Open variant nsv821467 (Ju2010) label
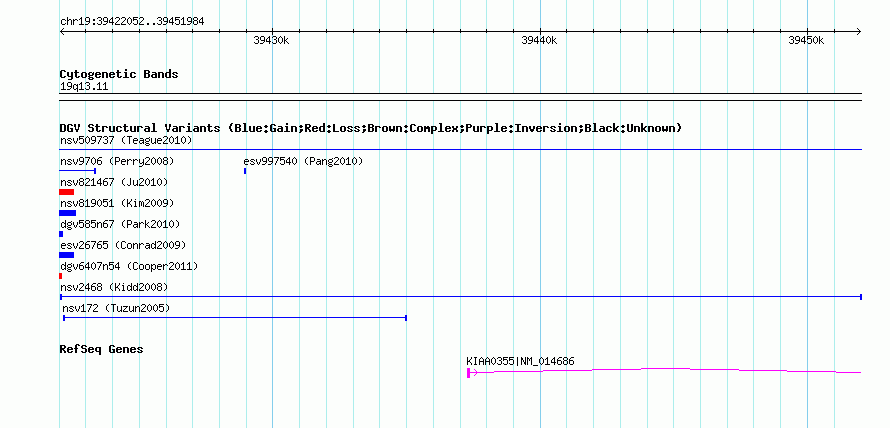890x428 pixels. 114,182
